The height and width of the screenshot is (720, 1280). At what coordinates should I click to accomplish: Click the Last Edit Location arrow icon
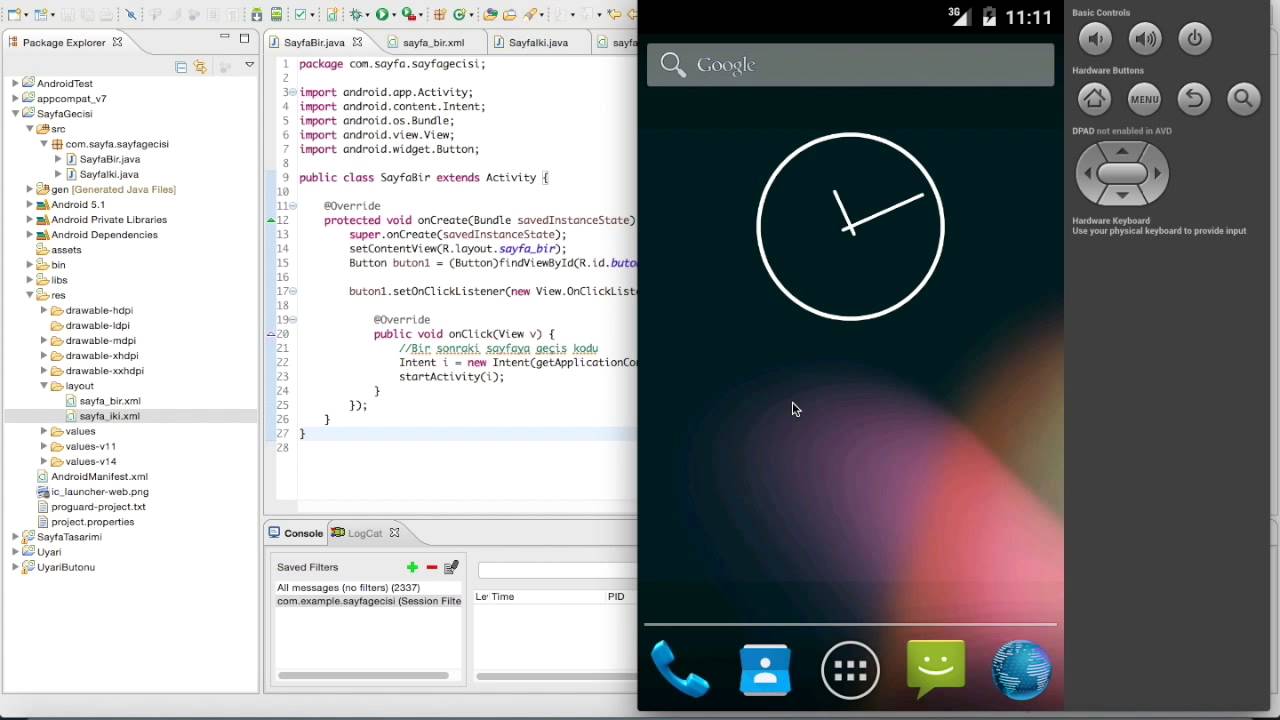(613, 15)
